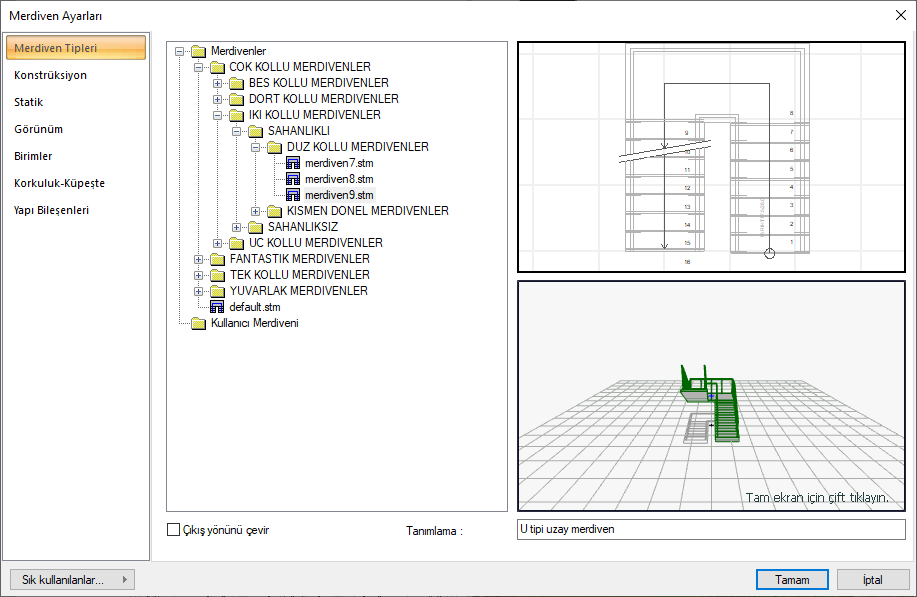Go to the Statik settings page
The width and height of the screenshot is (917, 597).
coord(29,102)
